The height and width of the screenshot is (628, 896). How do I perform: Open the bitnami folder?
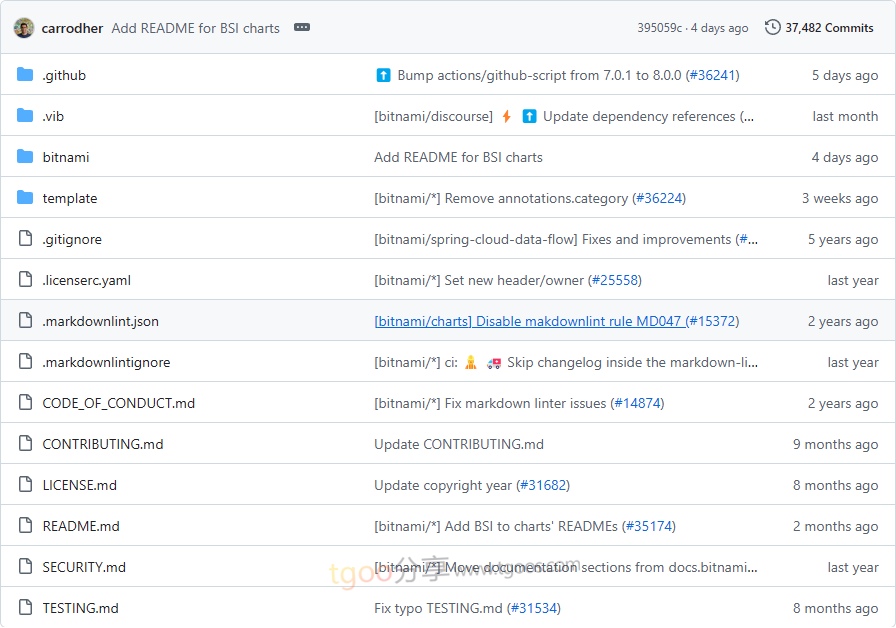click(x=66, y=157)
